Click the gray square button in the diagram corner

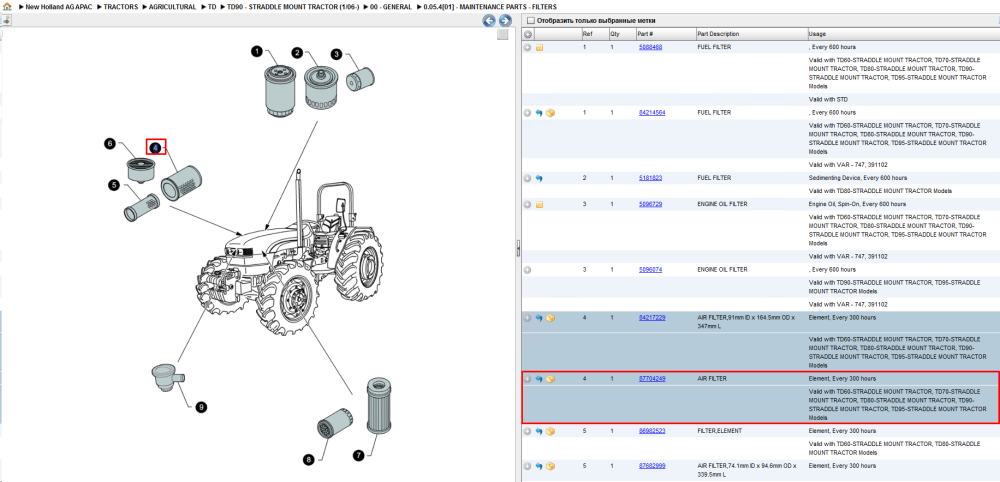tap(503, 34)
